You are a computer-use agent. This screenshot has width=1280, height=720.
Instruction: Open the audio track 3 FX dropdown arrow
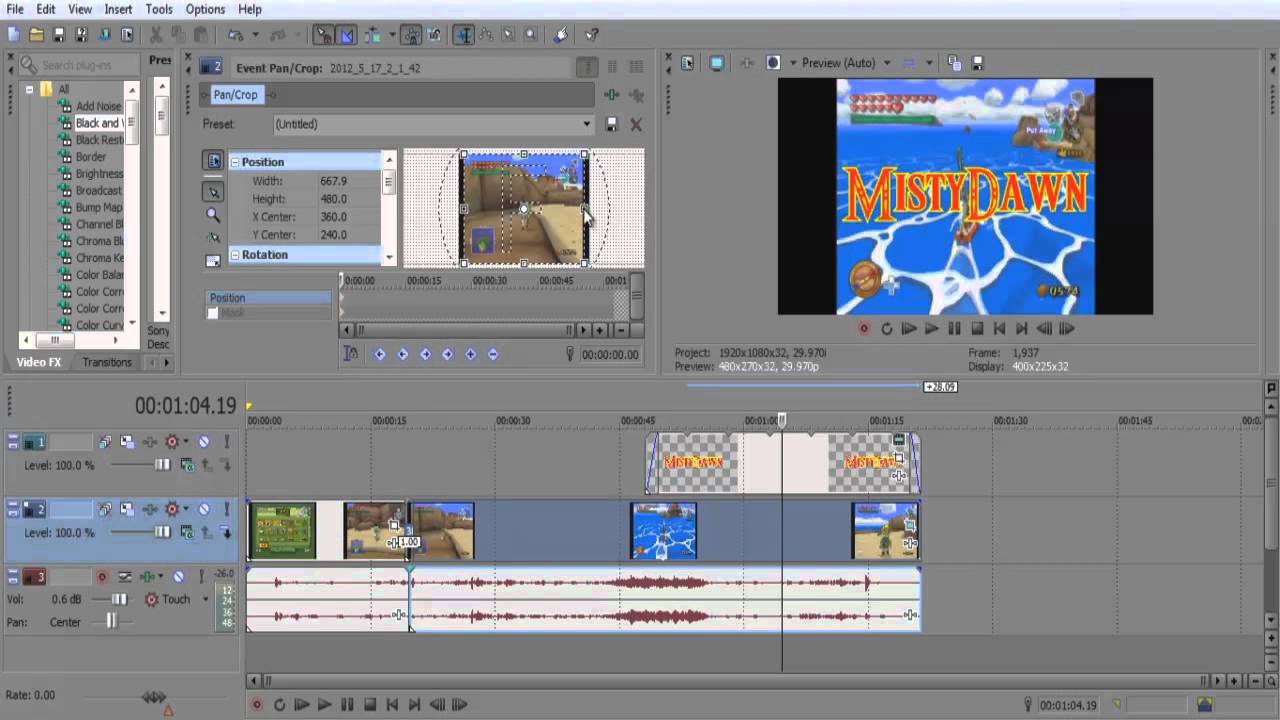pyautogui.click(x=160, y=577)
